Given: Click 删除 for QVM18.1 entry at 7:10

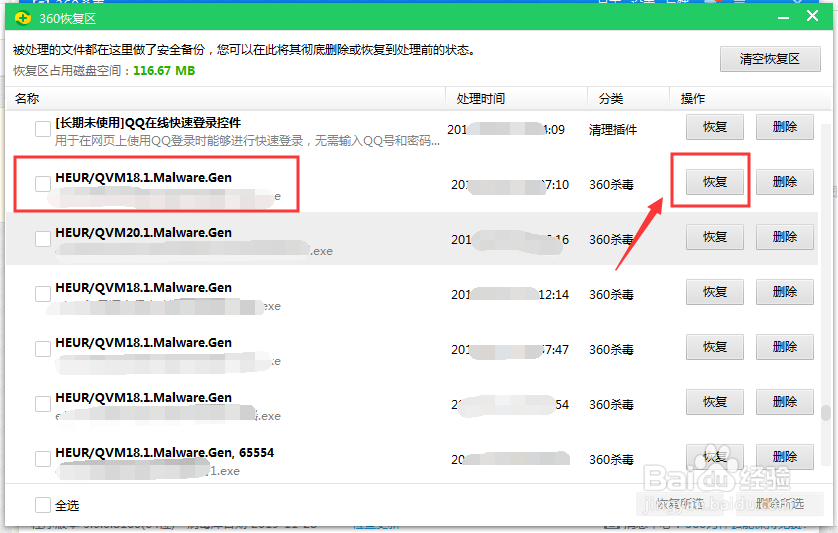Looking at the screenshot, I should 785,182.
